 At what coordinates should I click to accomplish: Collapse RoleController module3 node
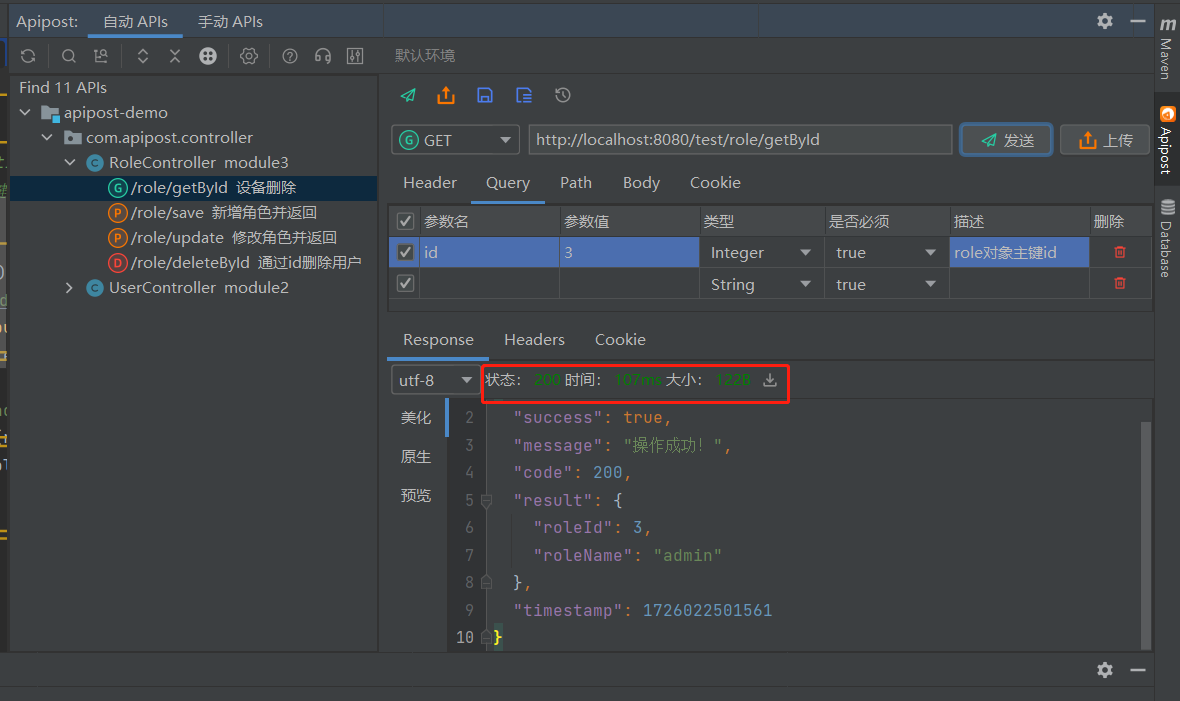[x=70, y=162]
